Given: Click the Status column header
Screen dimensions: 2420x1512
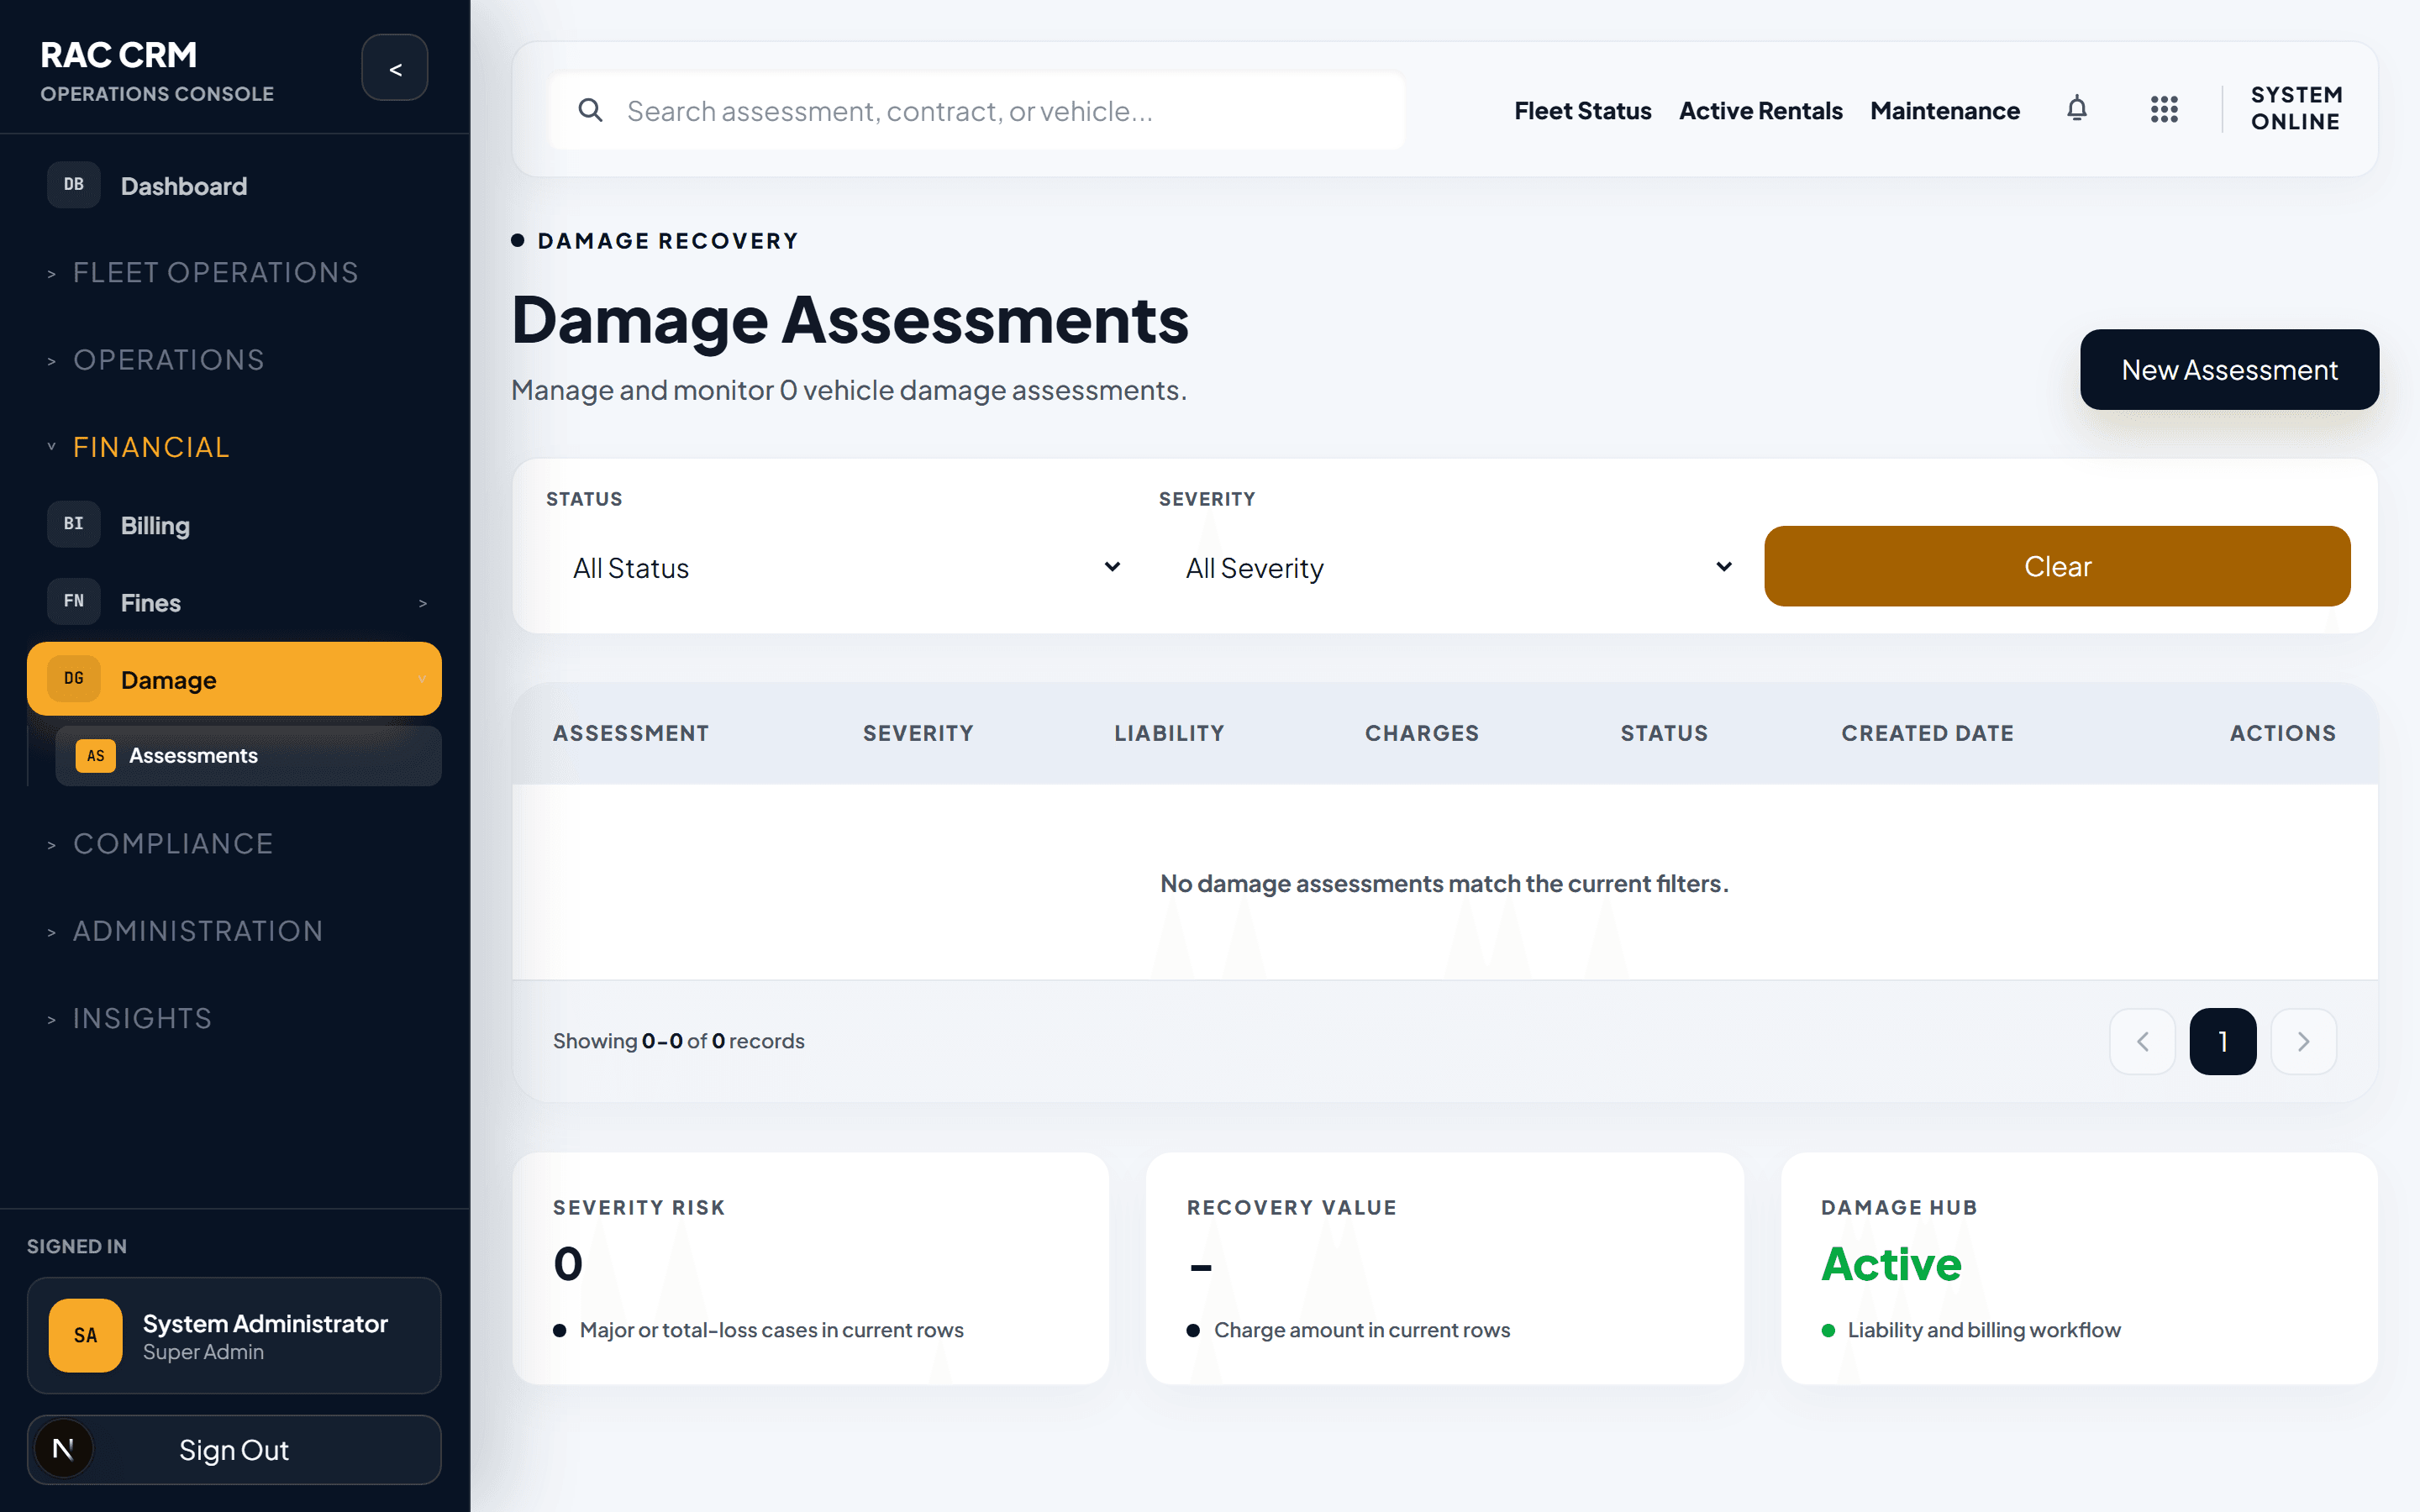Looking at the screenshot, I should (1664, 733).
